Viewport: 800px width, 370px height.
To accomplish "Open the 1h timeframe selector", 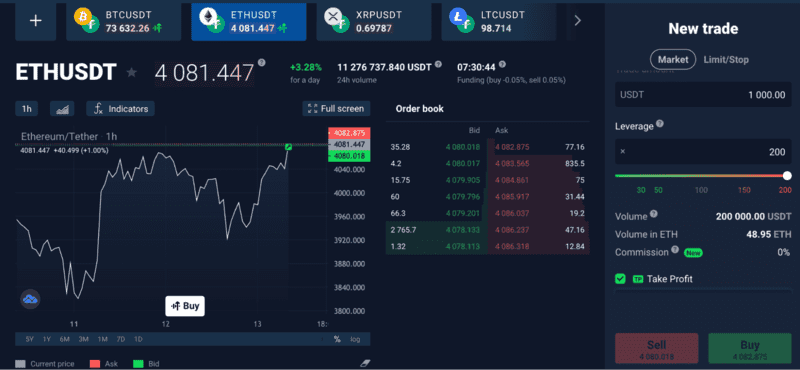I will (x=27, y=109).
